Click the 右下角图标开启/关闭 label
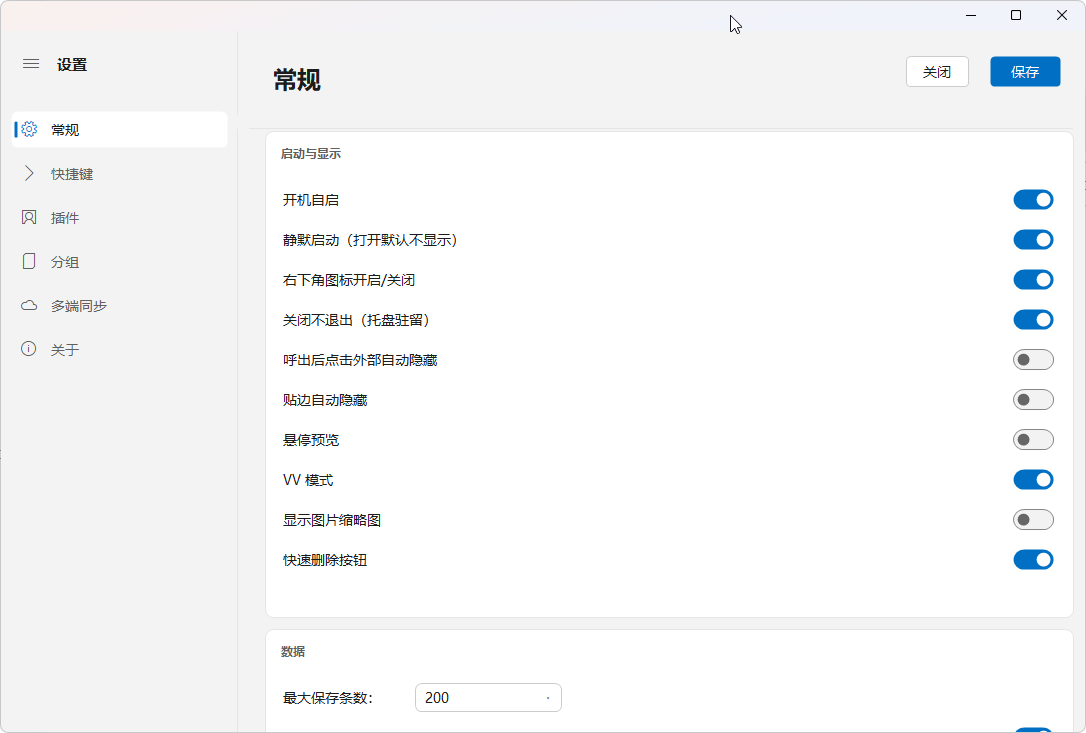Viewport: 1086px width, 733px height. (x=349, y=280)
